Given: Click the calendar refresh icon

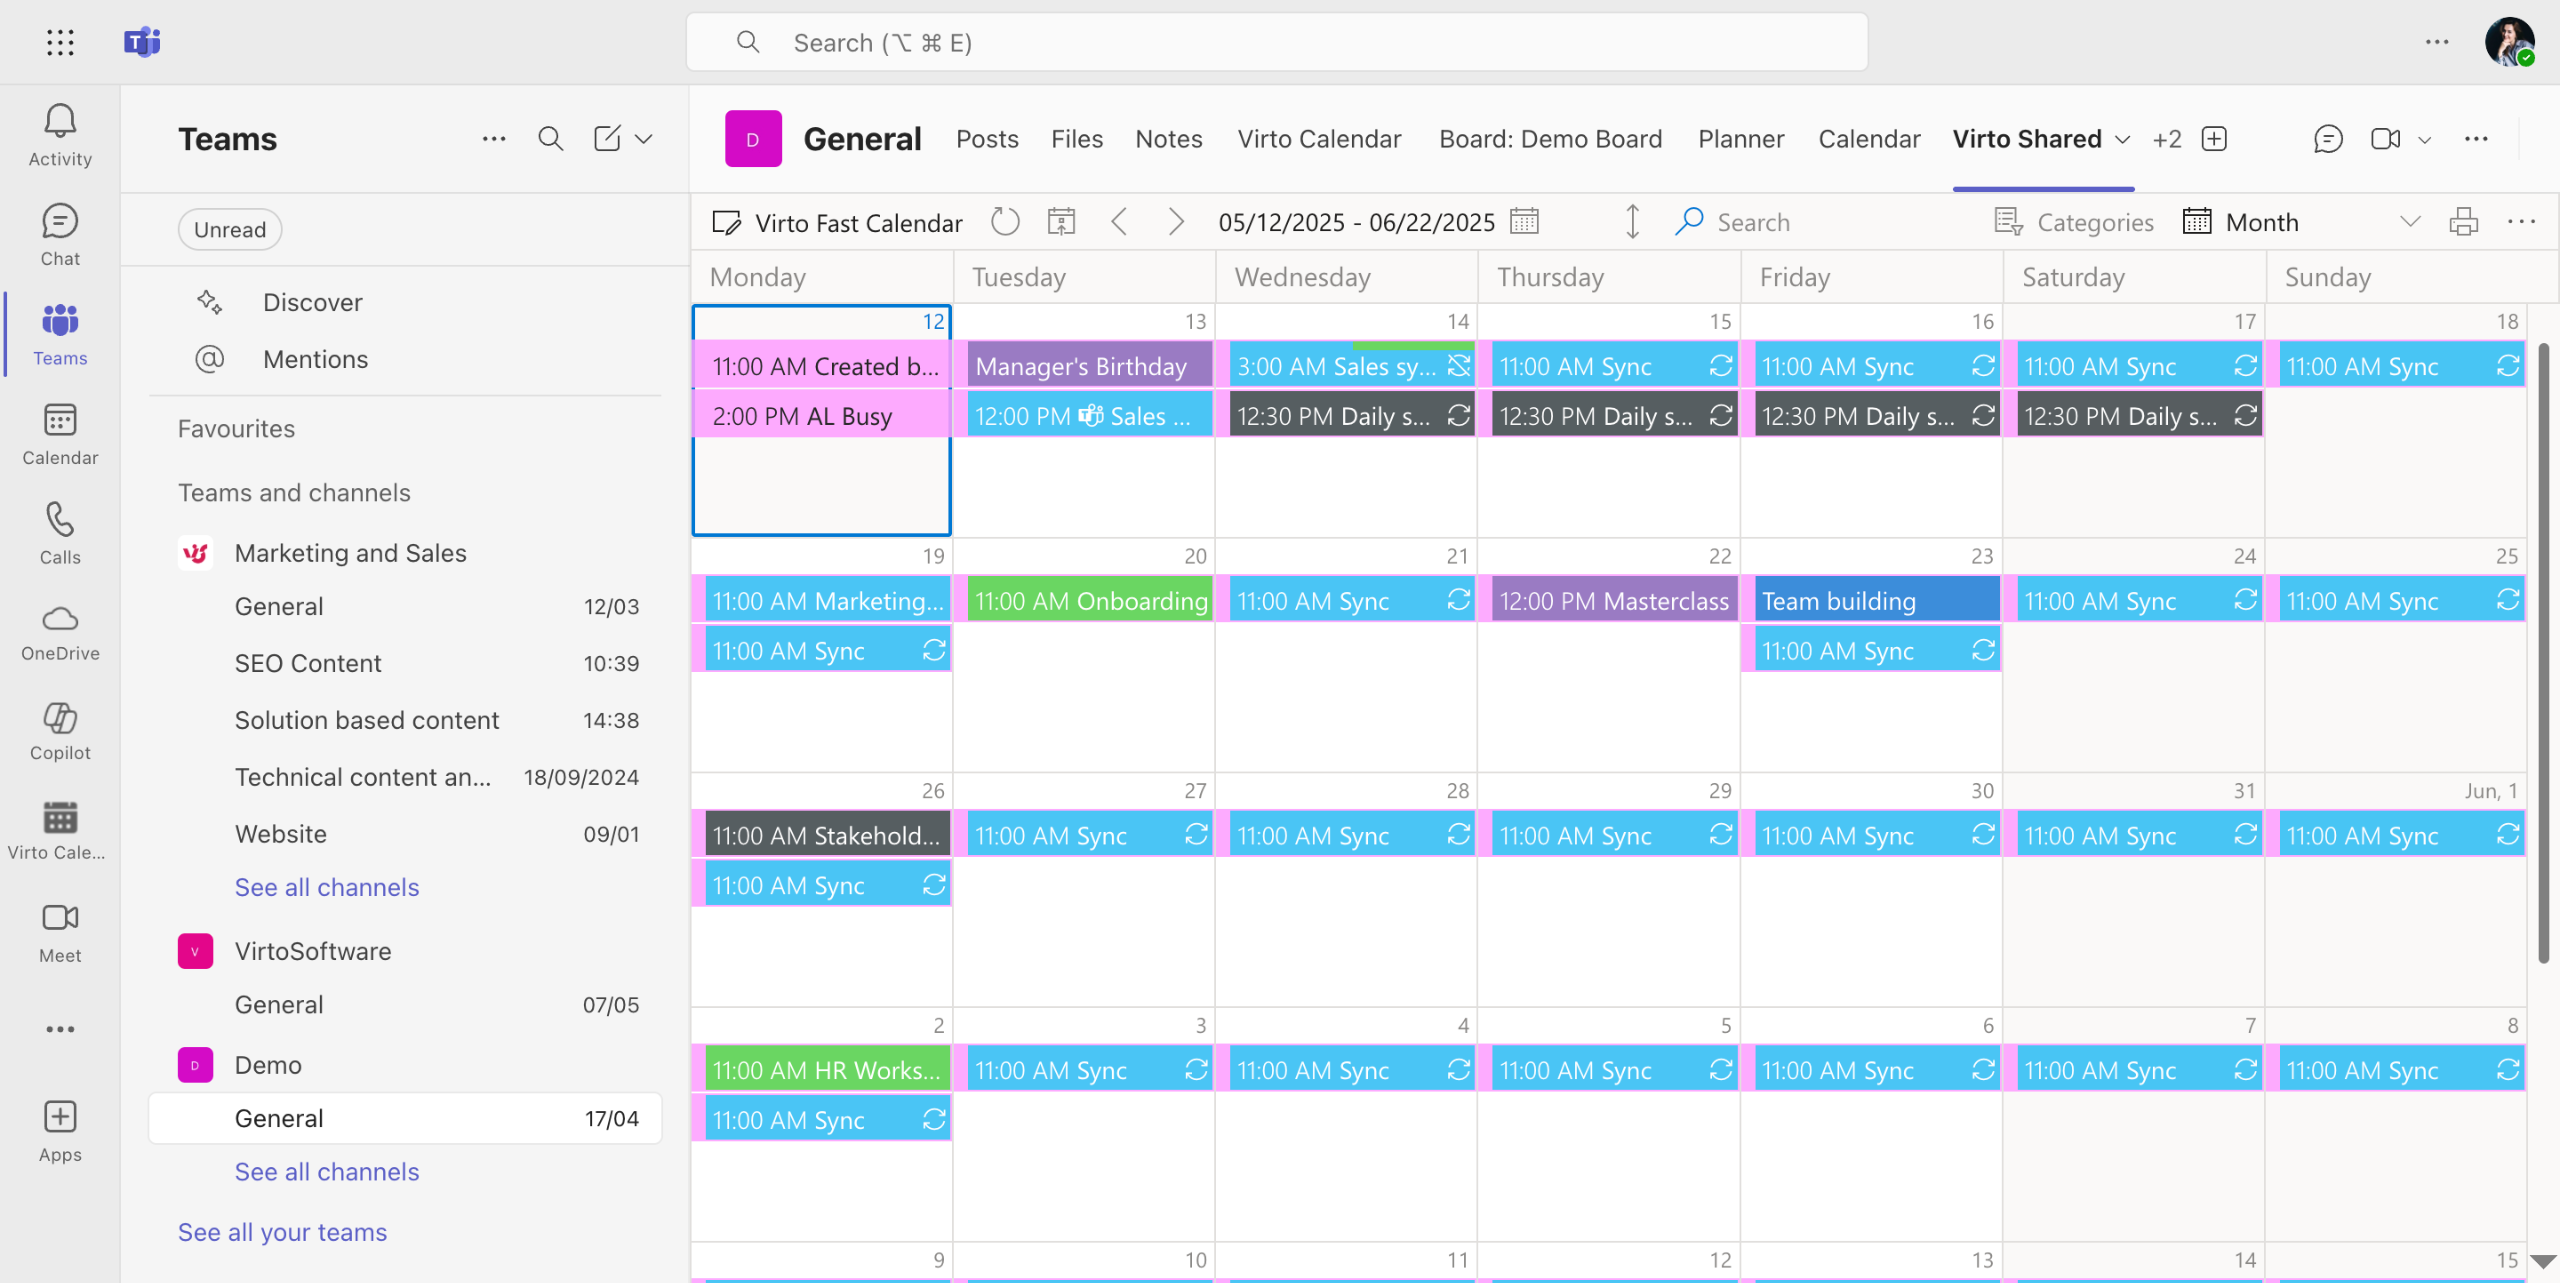Looking at the screenshot, I should pos(1005,222).
